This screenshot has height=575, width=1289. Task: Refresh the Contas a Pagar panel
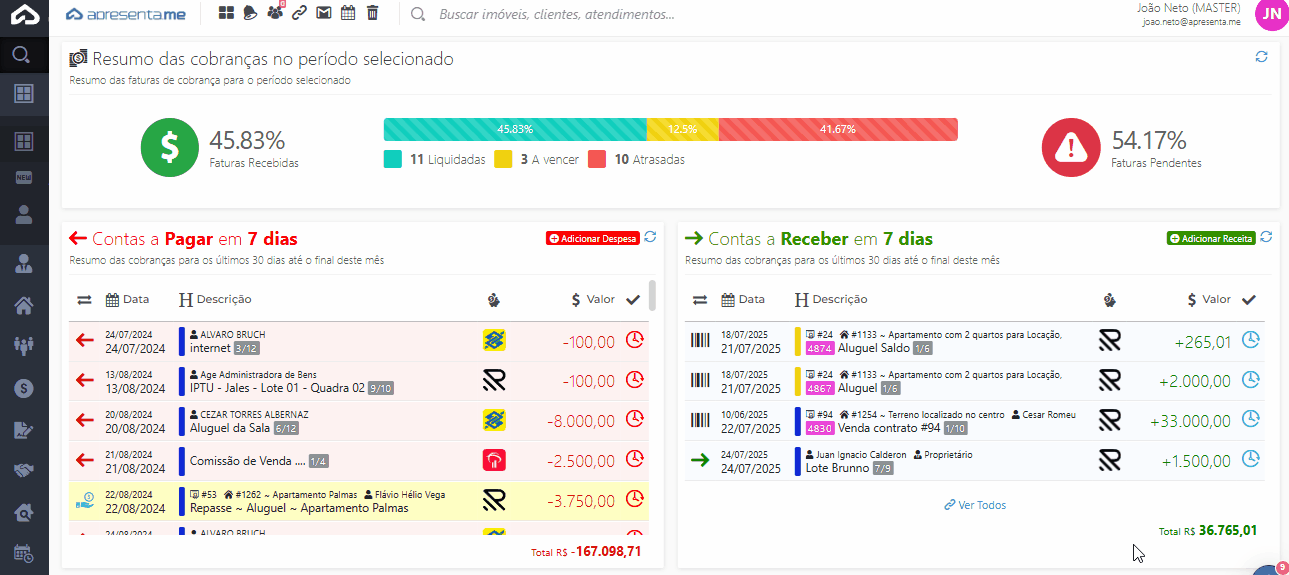pos(650,237)
